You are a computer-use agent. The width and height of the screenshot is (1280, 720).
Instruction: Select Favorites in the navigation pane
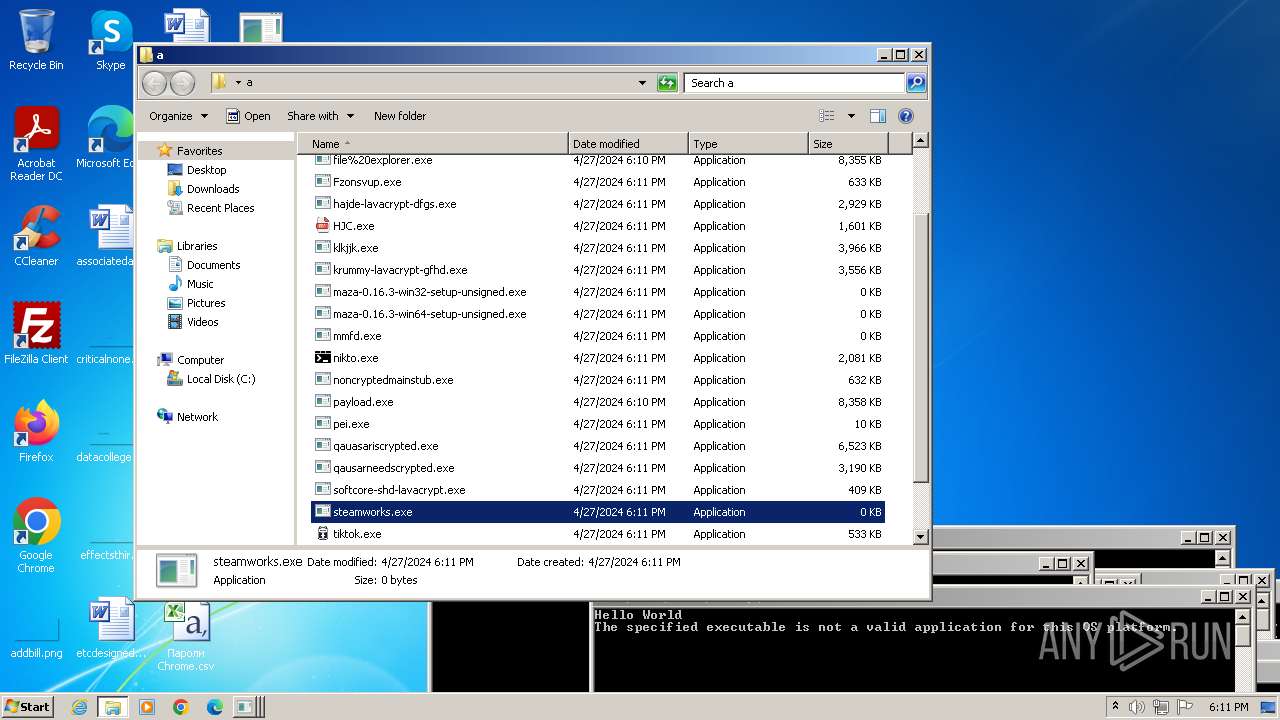tap(199, 151)
